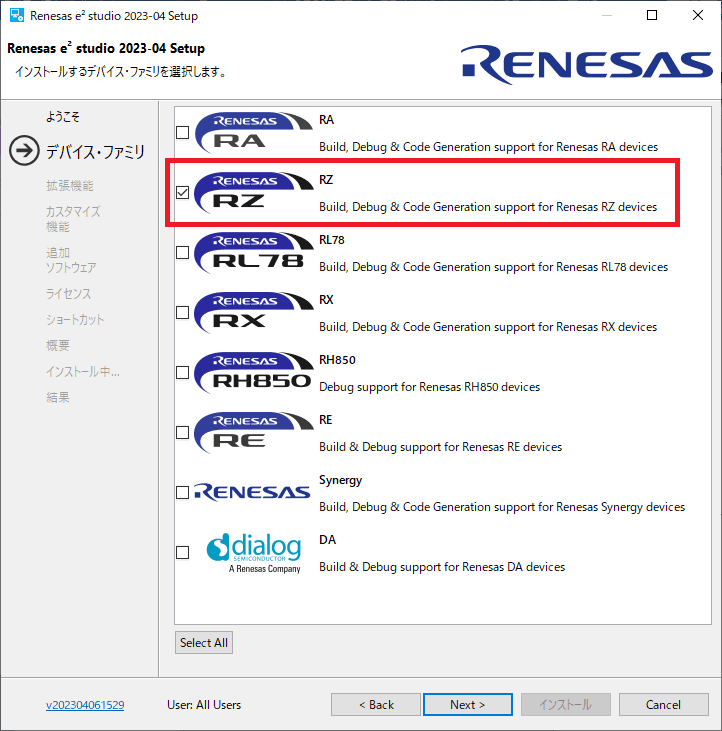
Task: Select the ライセンス step in sidebar
Action: click(69, 294)
